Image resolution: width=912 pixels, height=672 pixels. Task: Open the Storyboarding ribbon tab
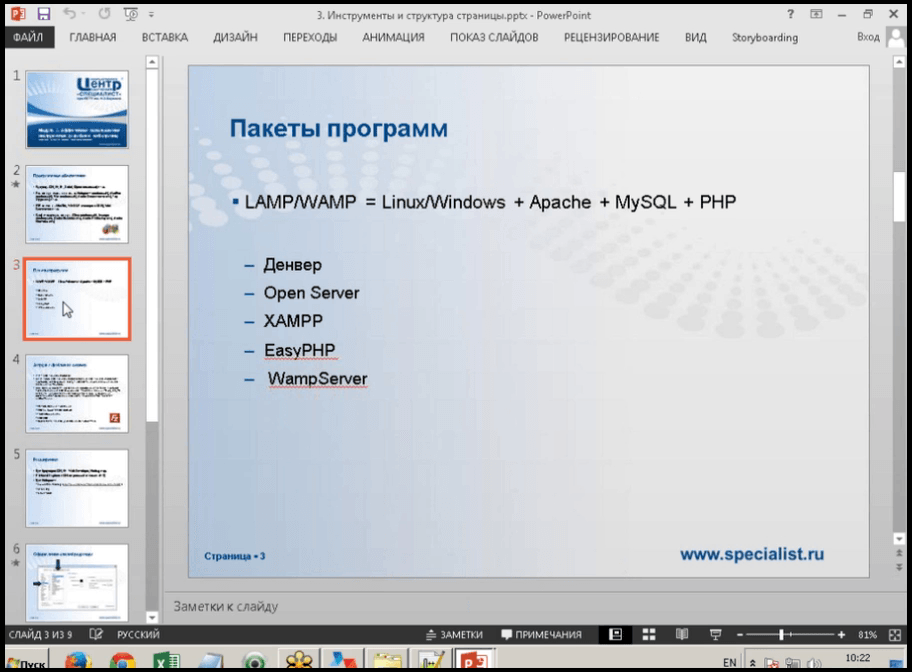(x=764, y=37)
